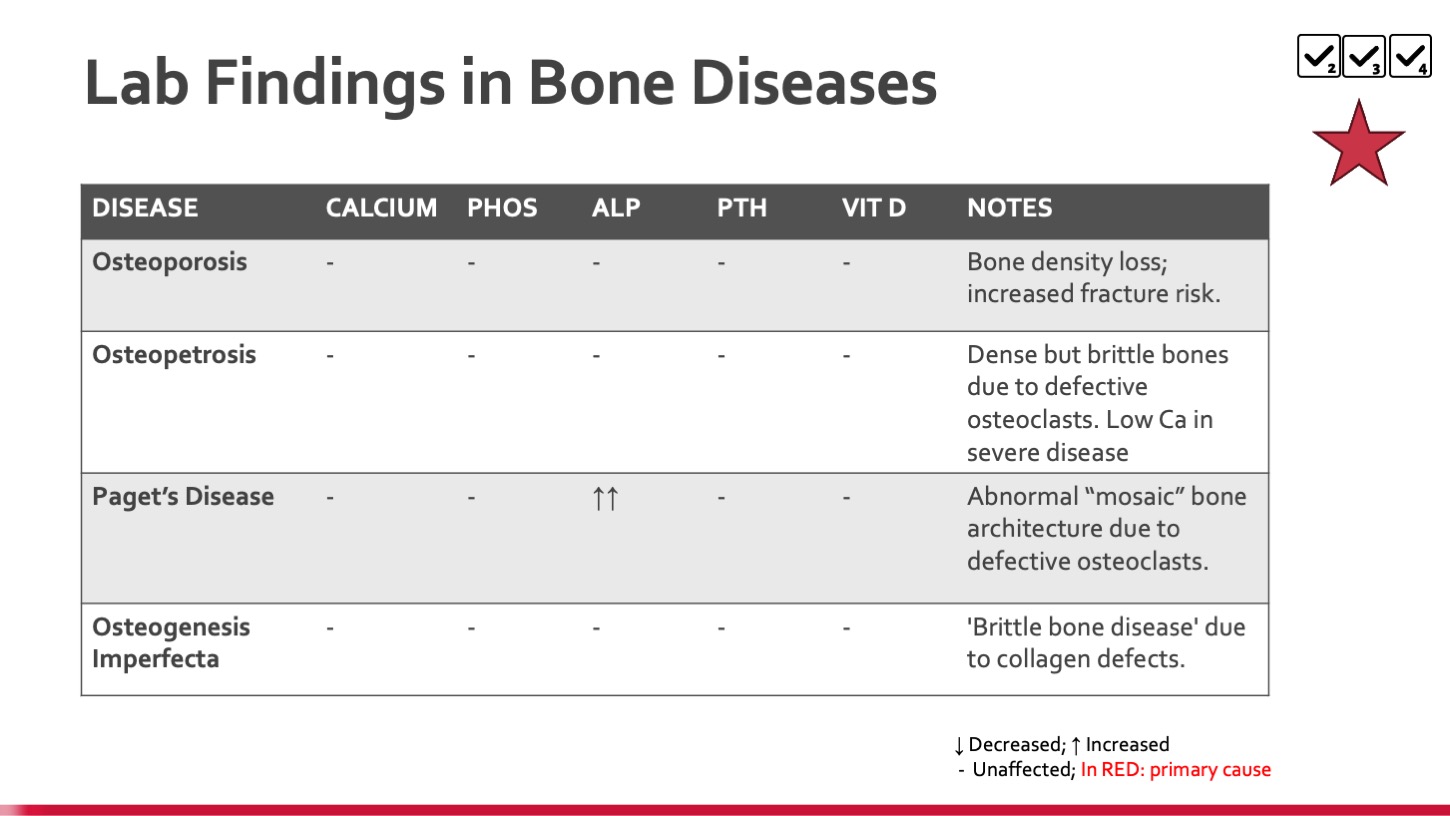Toggle the checkbox labeled 4
Image resolution: width=1450 pixels, height=816 pixels.
1410,57
